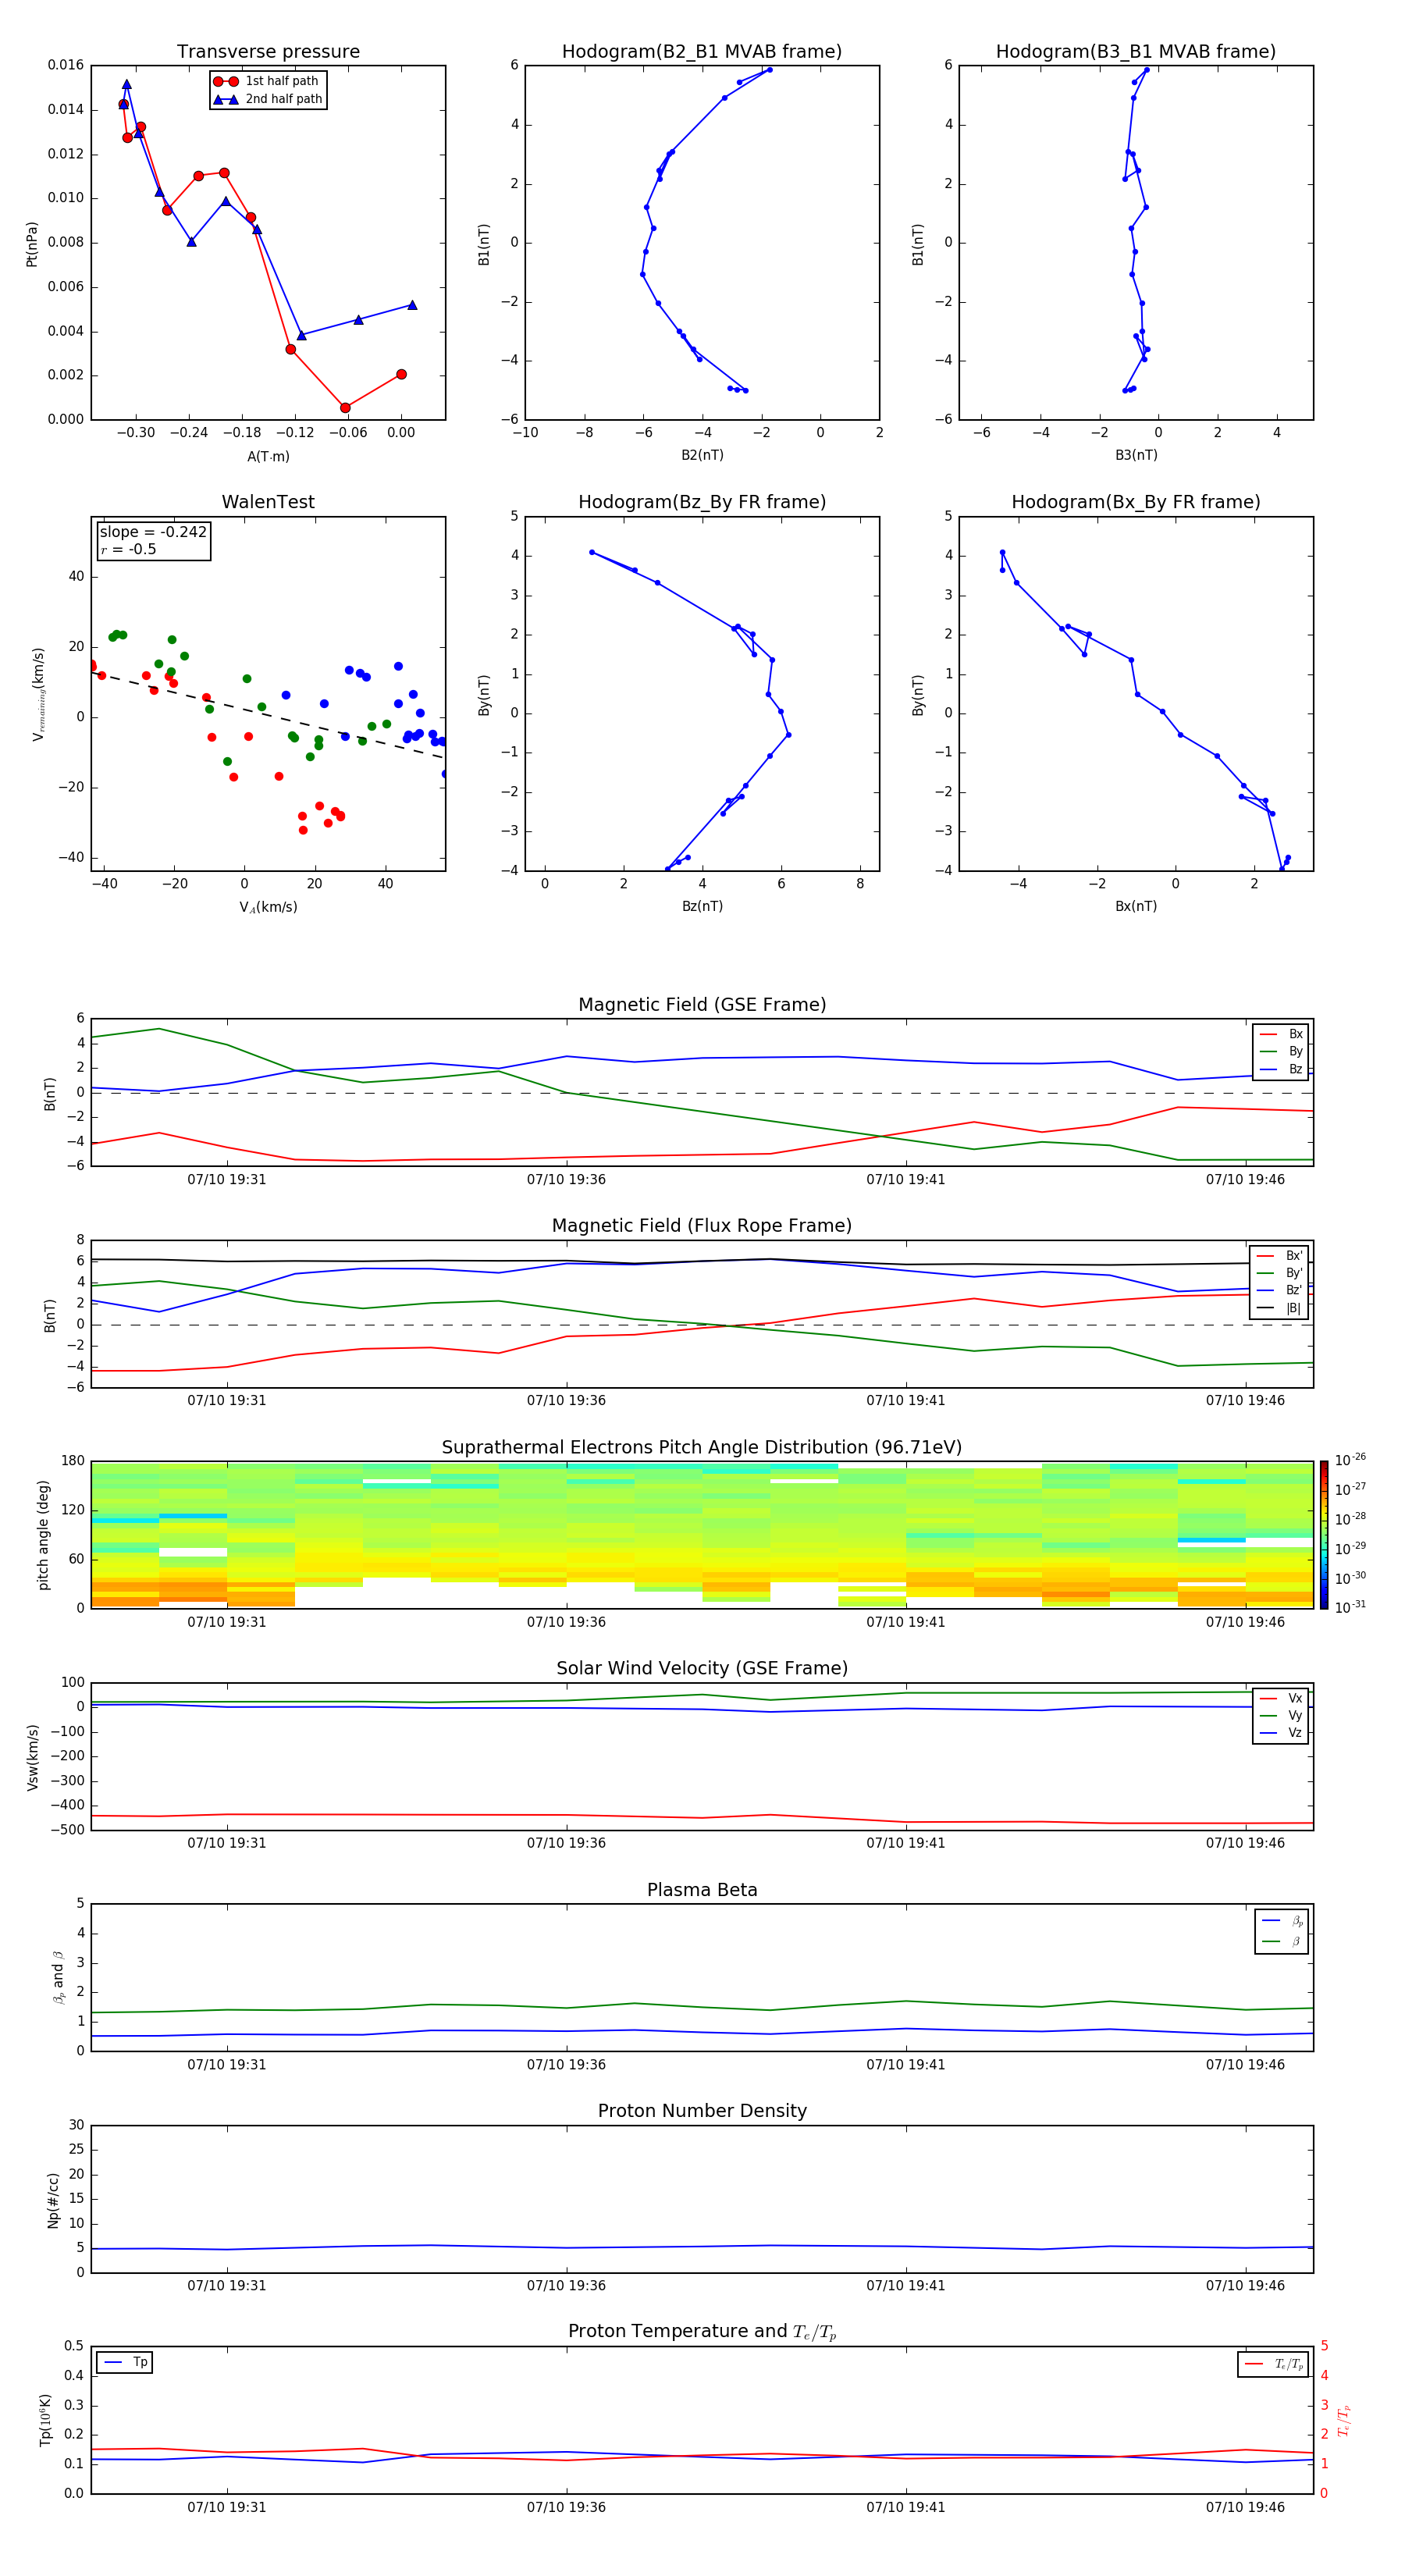Click '07/10 19:31' tick under GSE field plot
Viewport: 1405px width, 2576px height.
[227, 1179]
